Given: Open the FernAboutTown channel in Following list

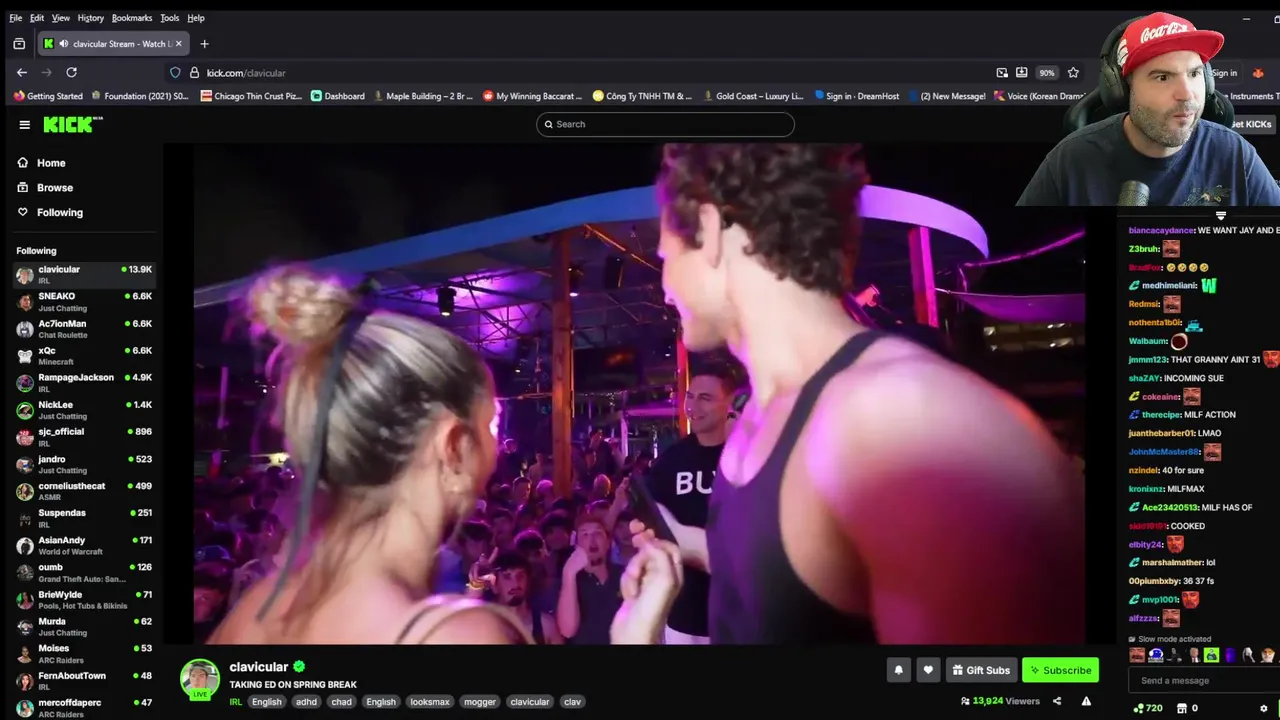Looking at the screenshot, I should 84,681.
